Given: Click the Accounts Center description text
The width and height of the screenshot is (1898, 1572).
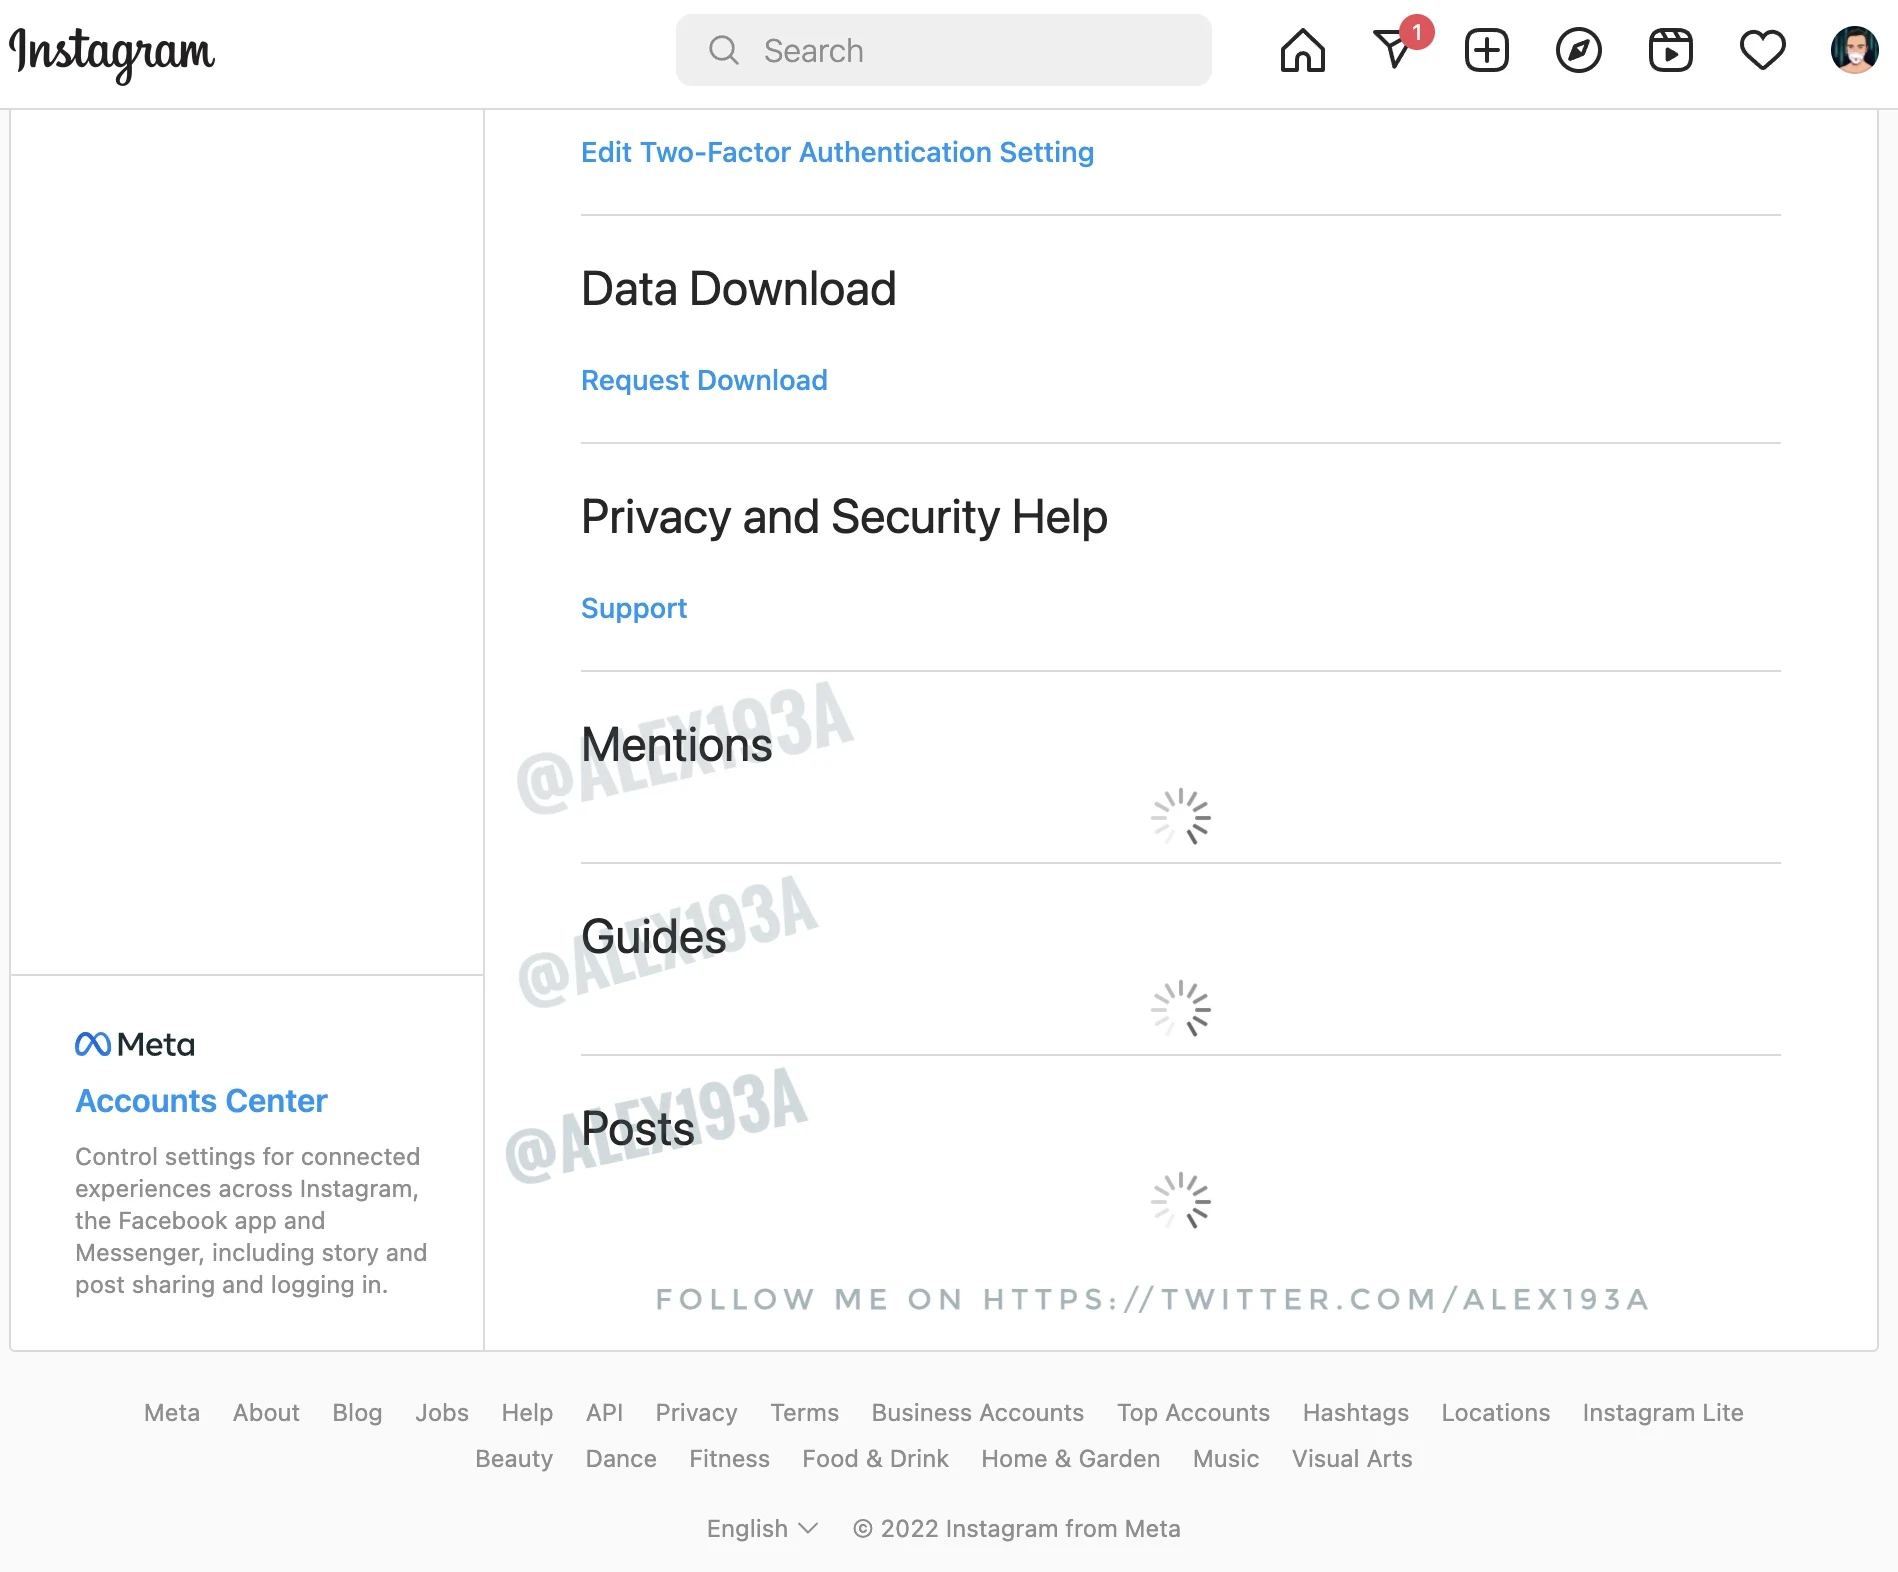Looking at the screenshot, I should coord(251,1220).
